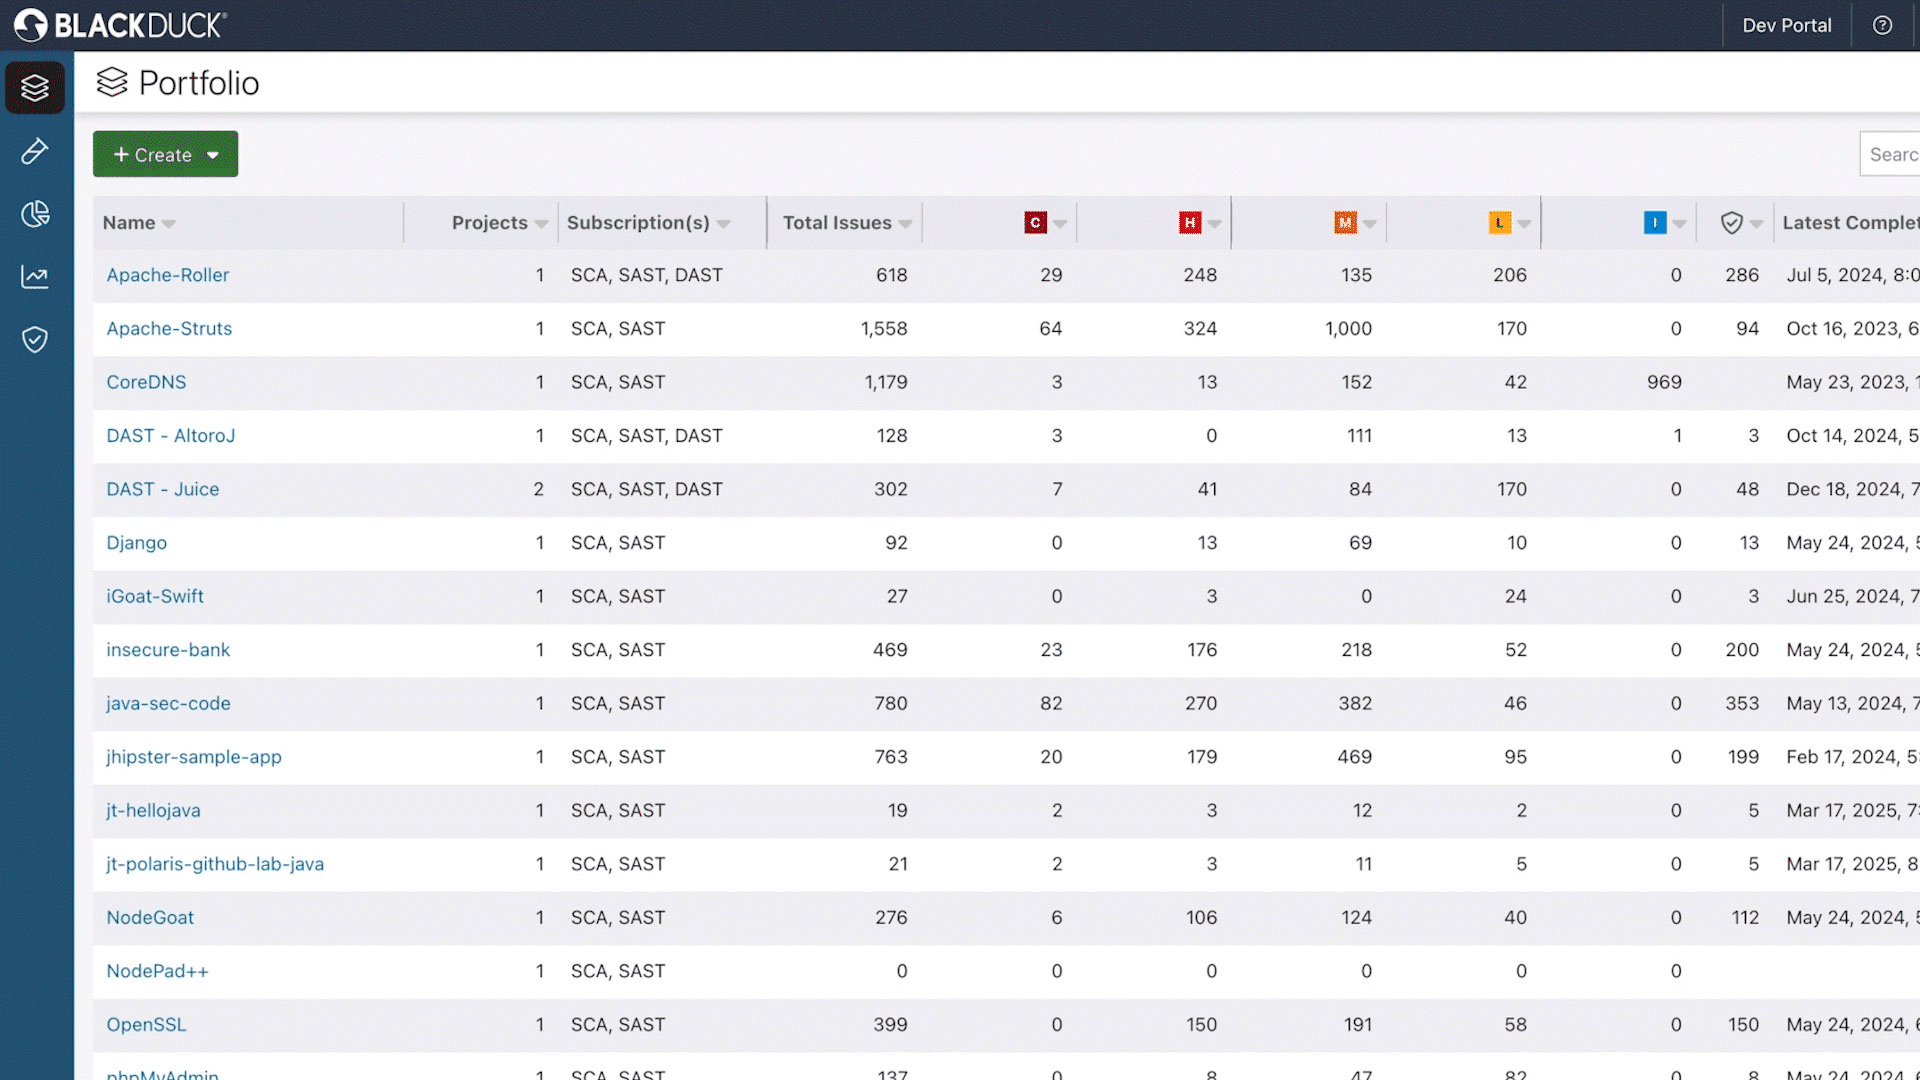This screenshot has width=1920, height=1080.
Task: Open the Portfolio layers sidebar icon
Action: coord(35,88)
